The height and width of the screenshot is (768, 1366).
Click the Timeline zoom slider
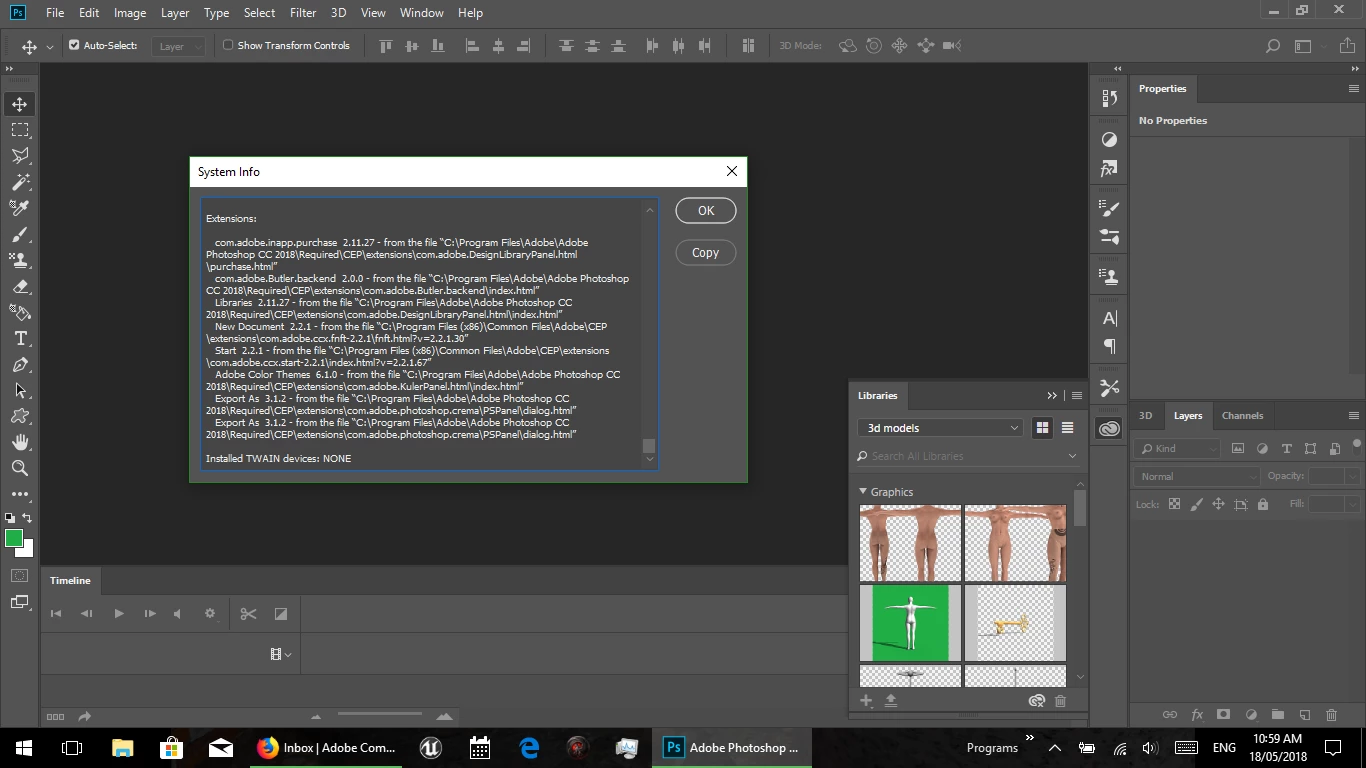pyautogui.click(x=380, y=715)
